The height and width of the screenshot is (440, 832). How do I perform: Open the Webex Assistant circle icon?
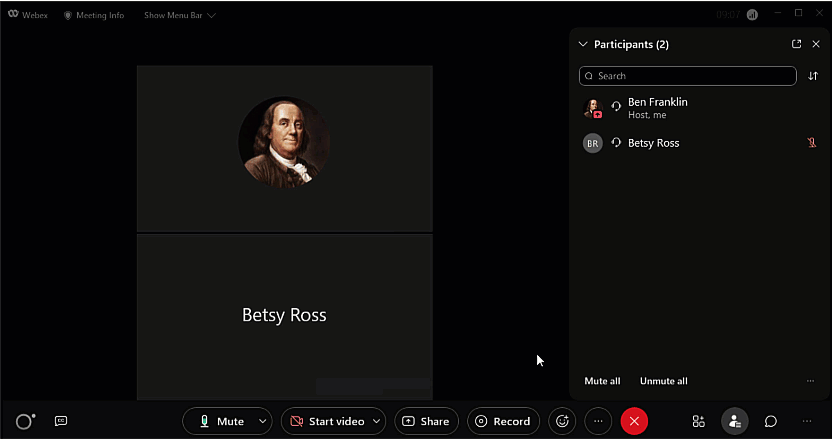(x=25, y=421)
